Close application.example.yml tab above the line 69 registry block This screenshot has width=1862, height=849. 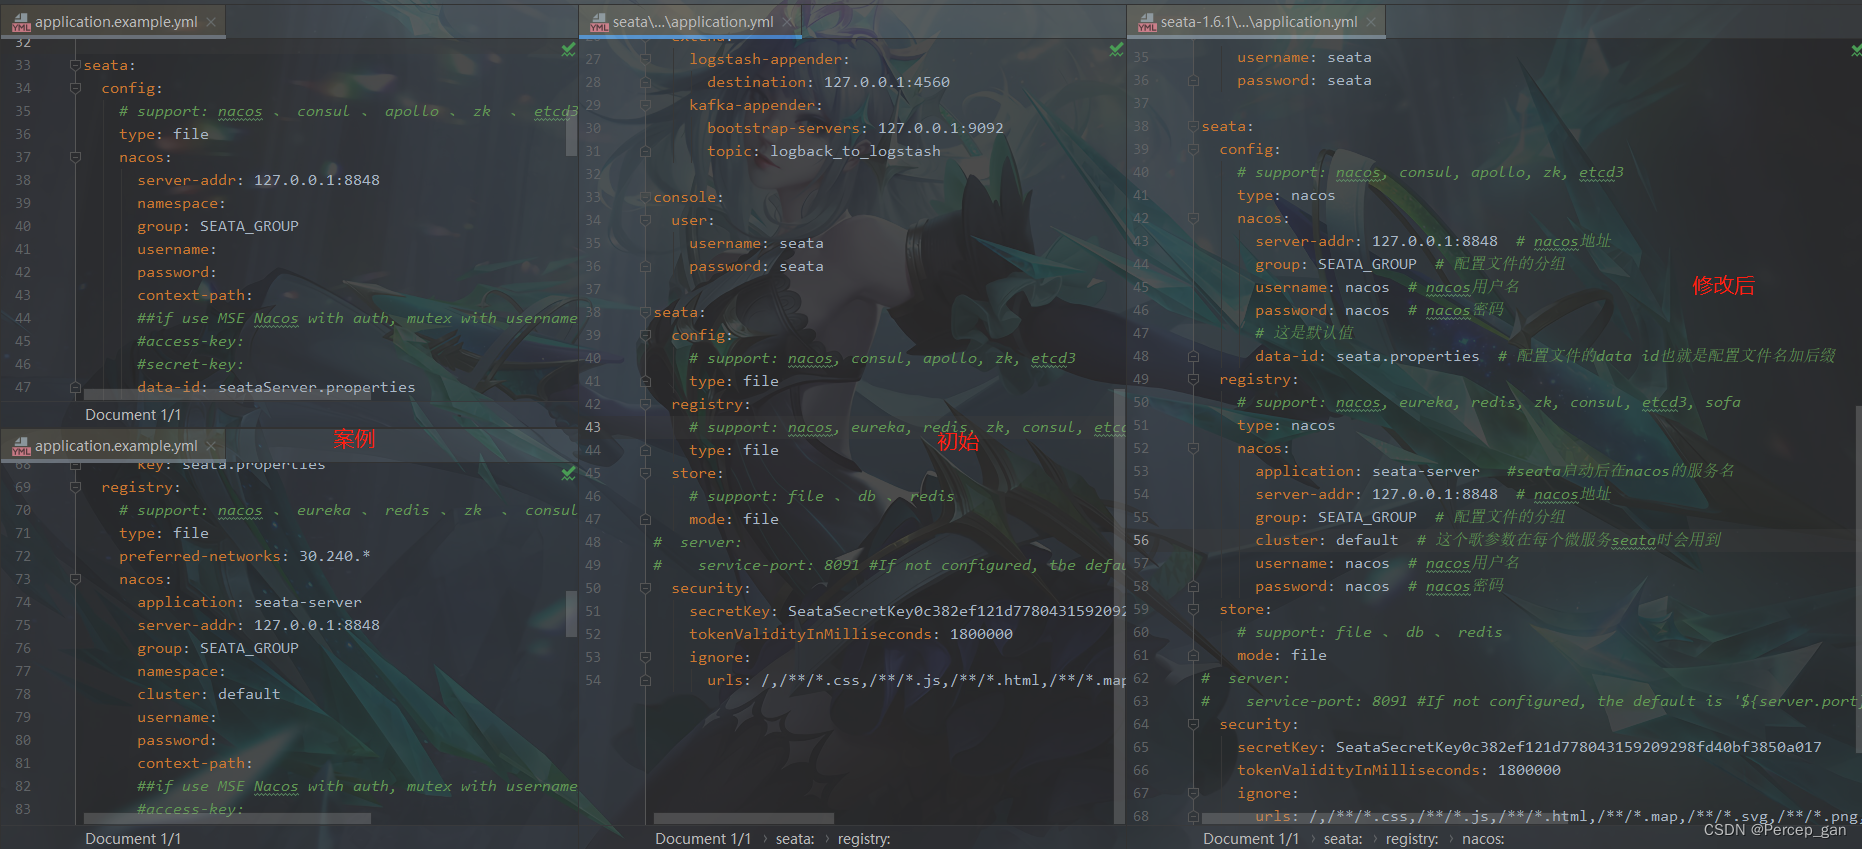(211, 445)
